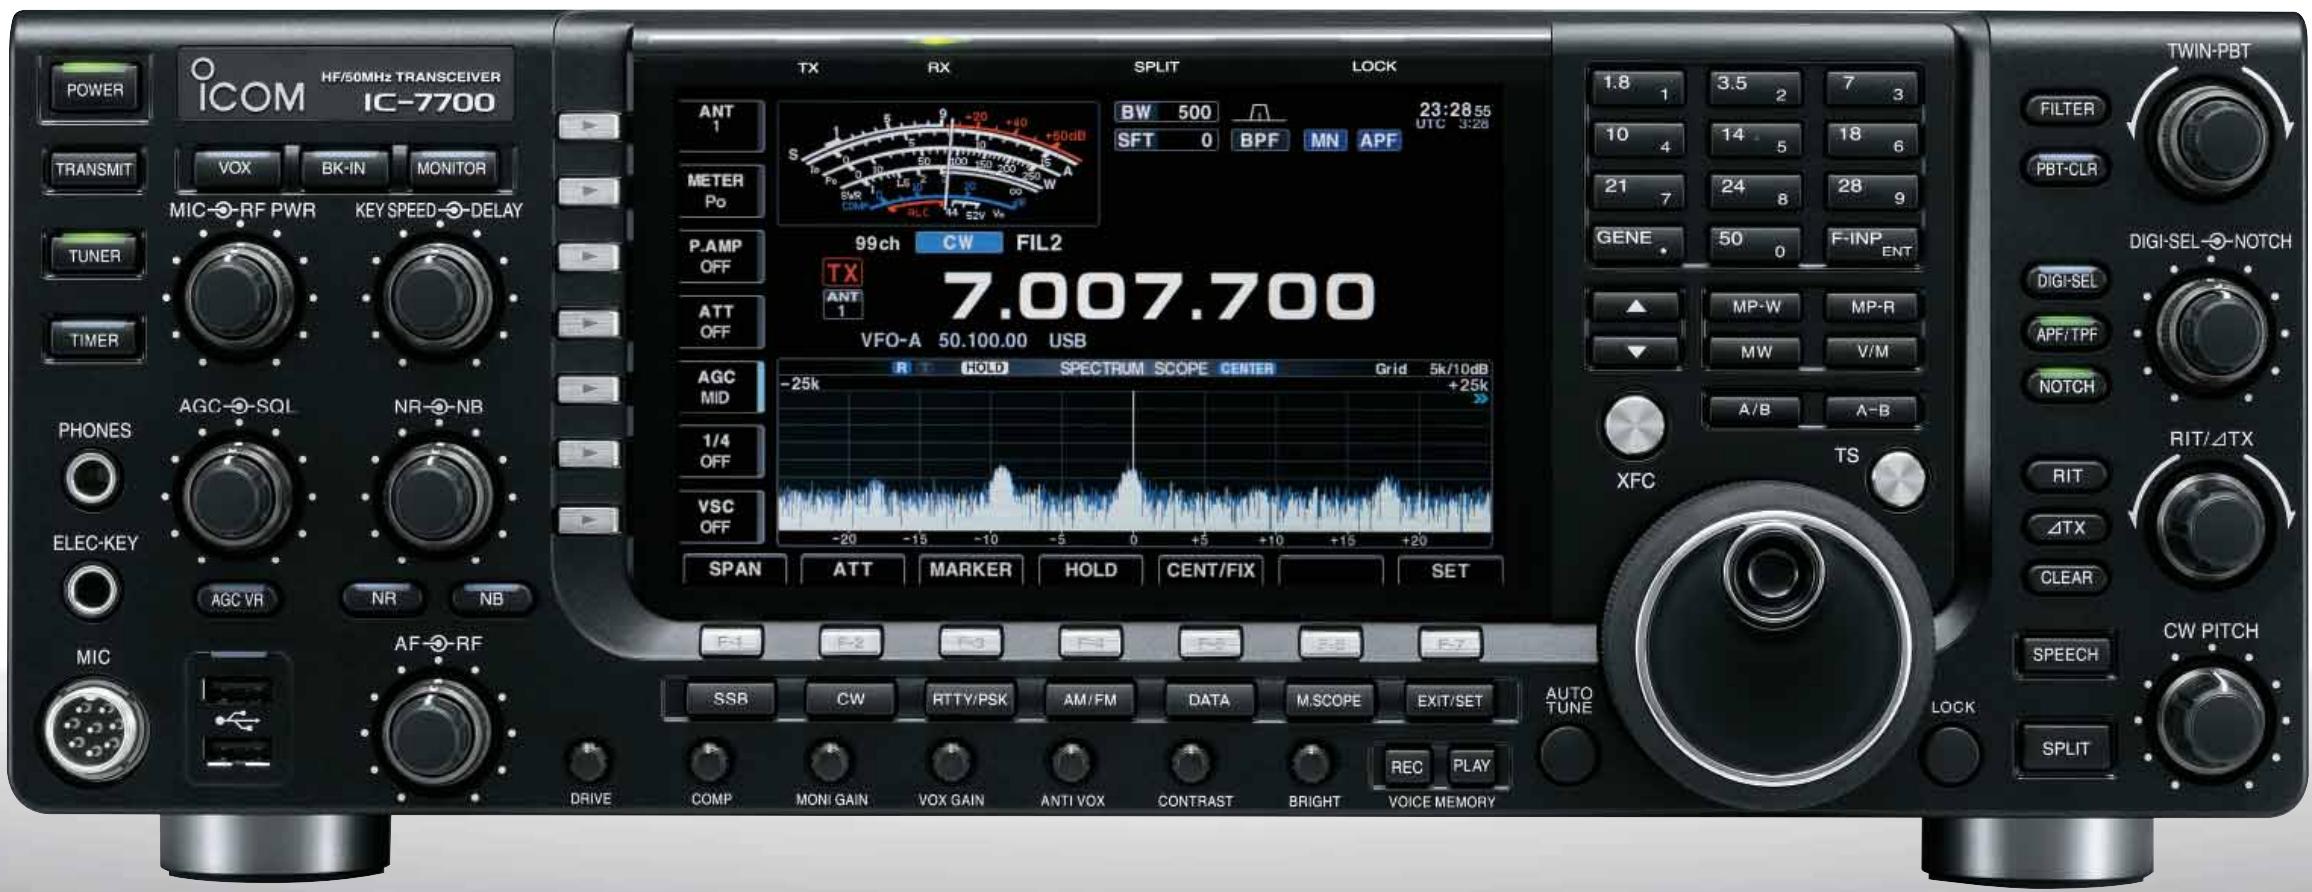Toggle the APF/TPF button

pos(2066,334)
